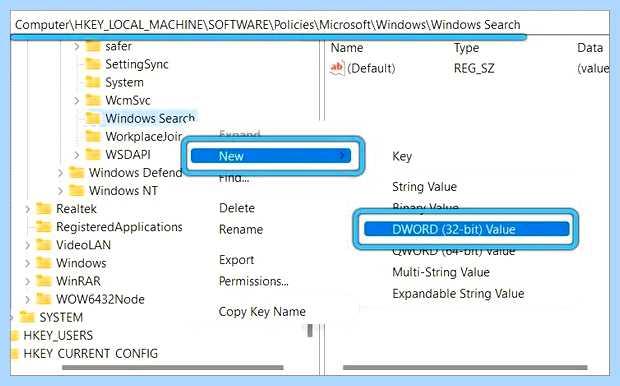The height and width of the screenshot is (386, 620).
Task: Open the New submenu in context menu
Action: tap(271, 156)
